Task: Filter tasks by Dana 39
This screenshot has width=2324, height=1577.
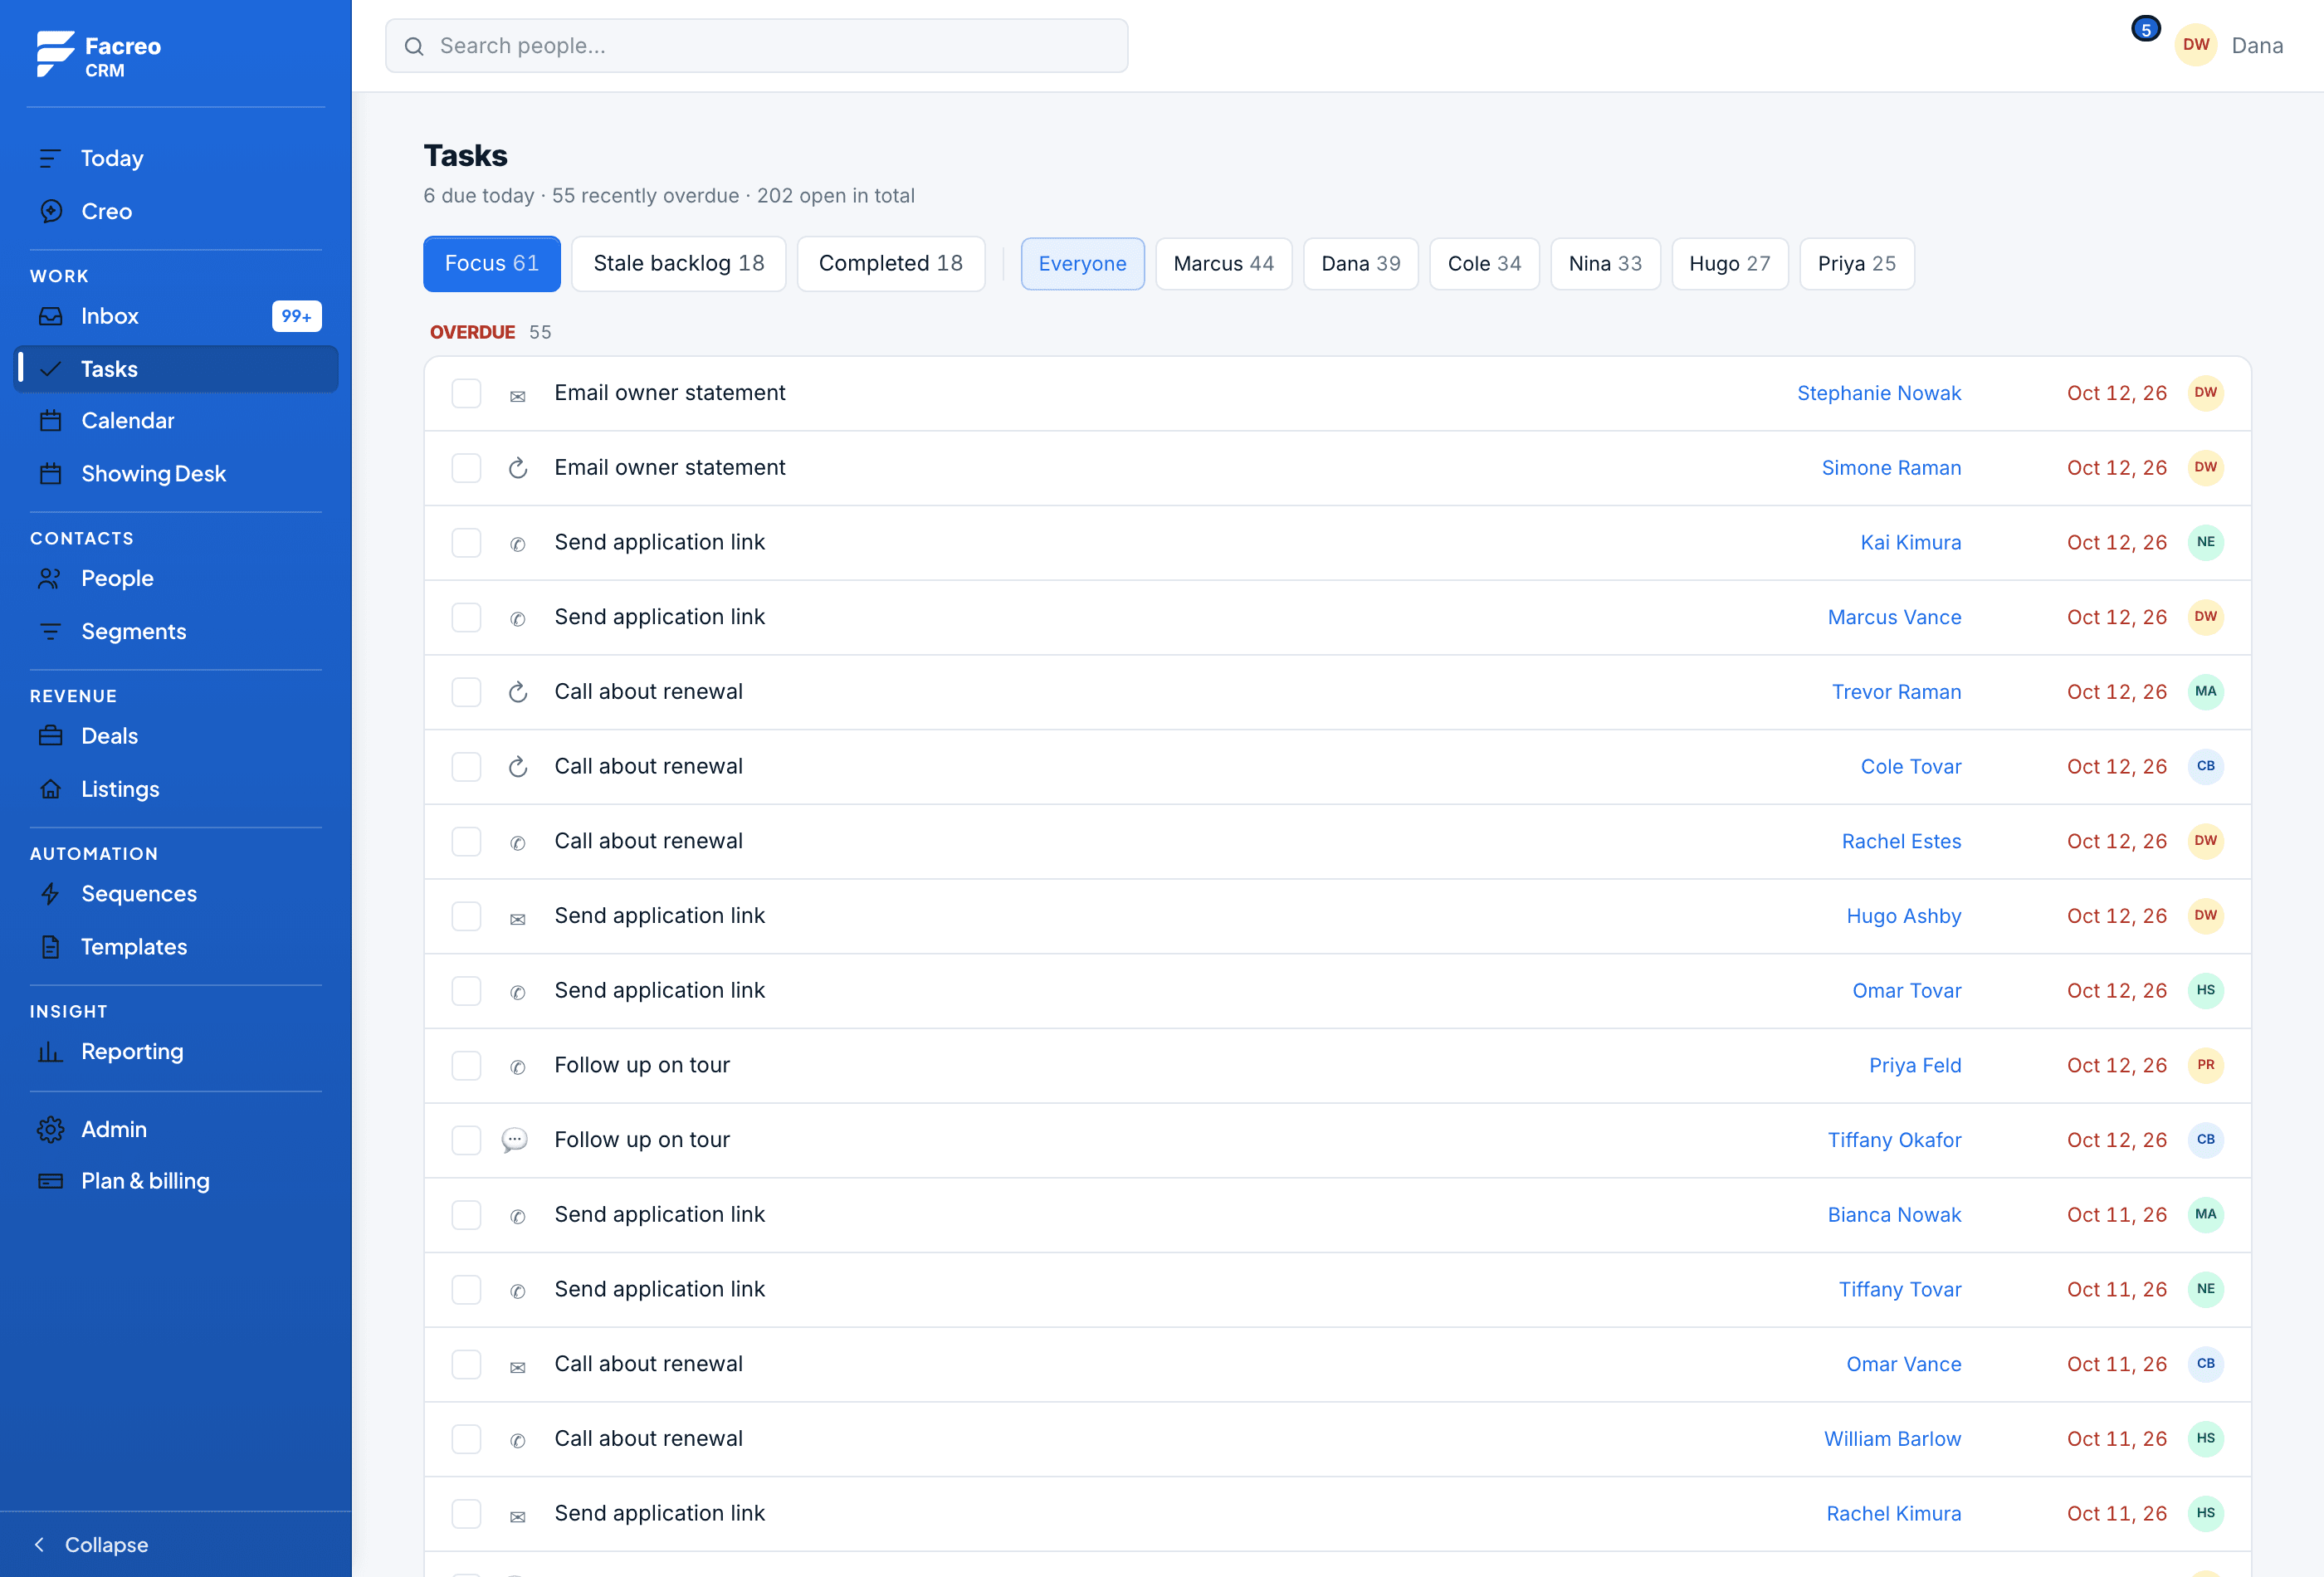Action: click(x=1360, y=264)
